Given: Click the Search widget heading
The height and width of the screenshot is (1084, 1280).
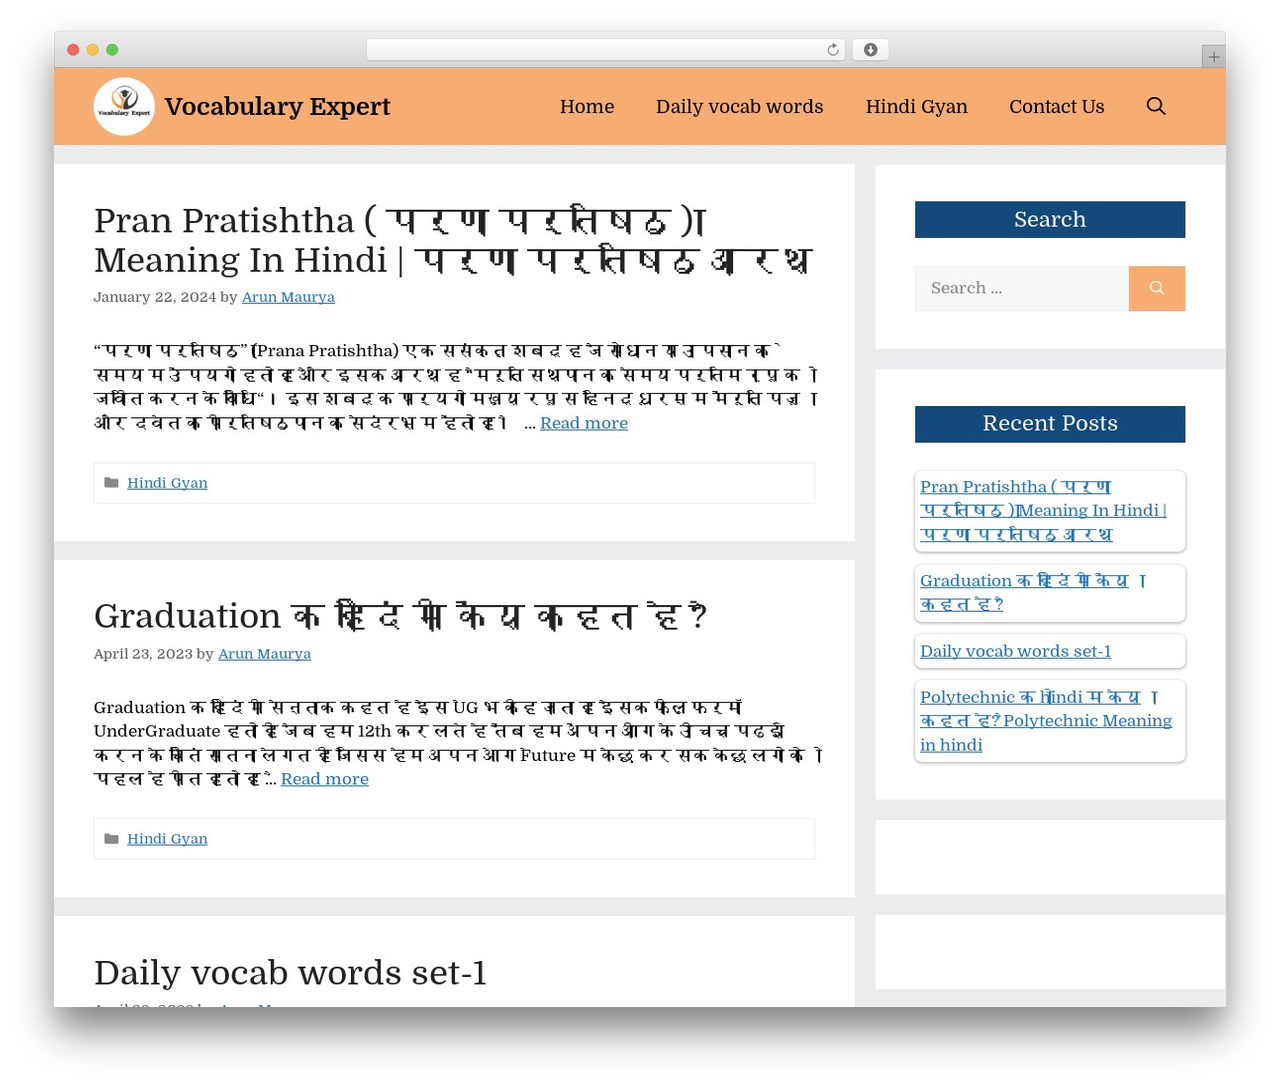Looking at the screenshot, I should click(x=1050, y=220).
